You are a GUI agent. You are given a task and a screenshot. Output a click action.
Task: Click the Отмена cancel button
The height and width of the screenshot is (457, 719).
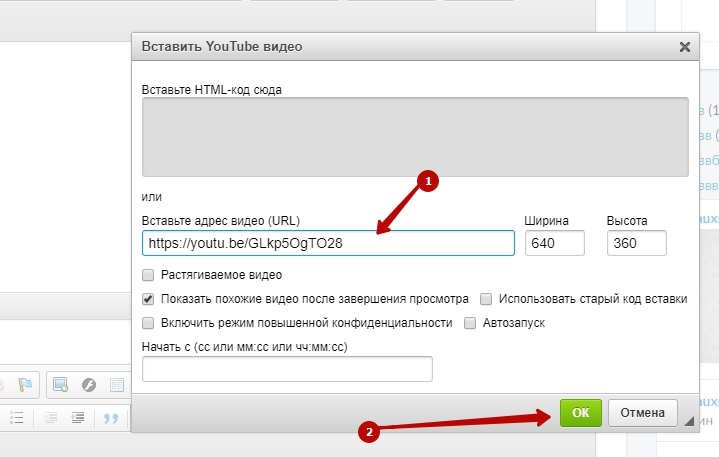point(642,413)
